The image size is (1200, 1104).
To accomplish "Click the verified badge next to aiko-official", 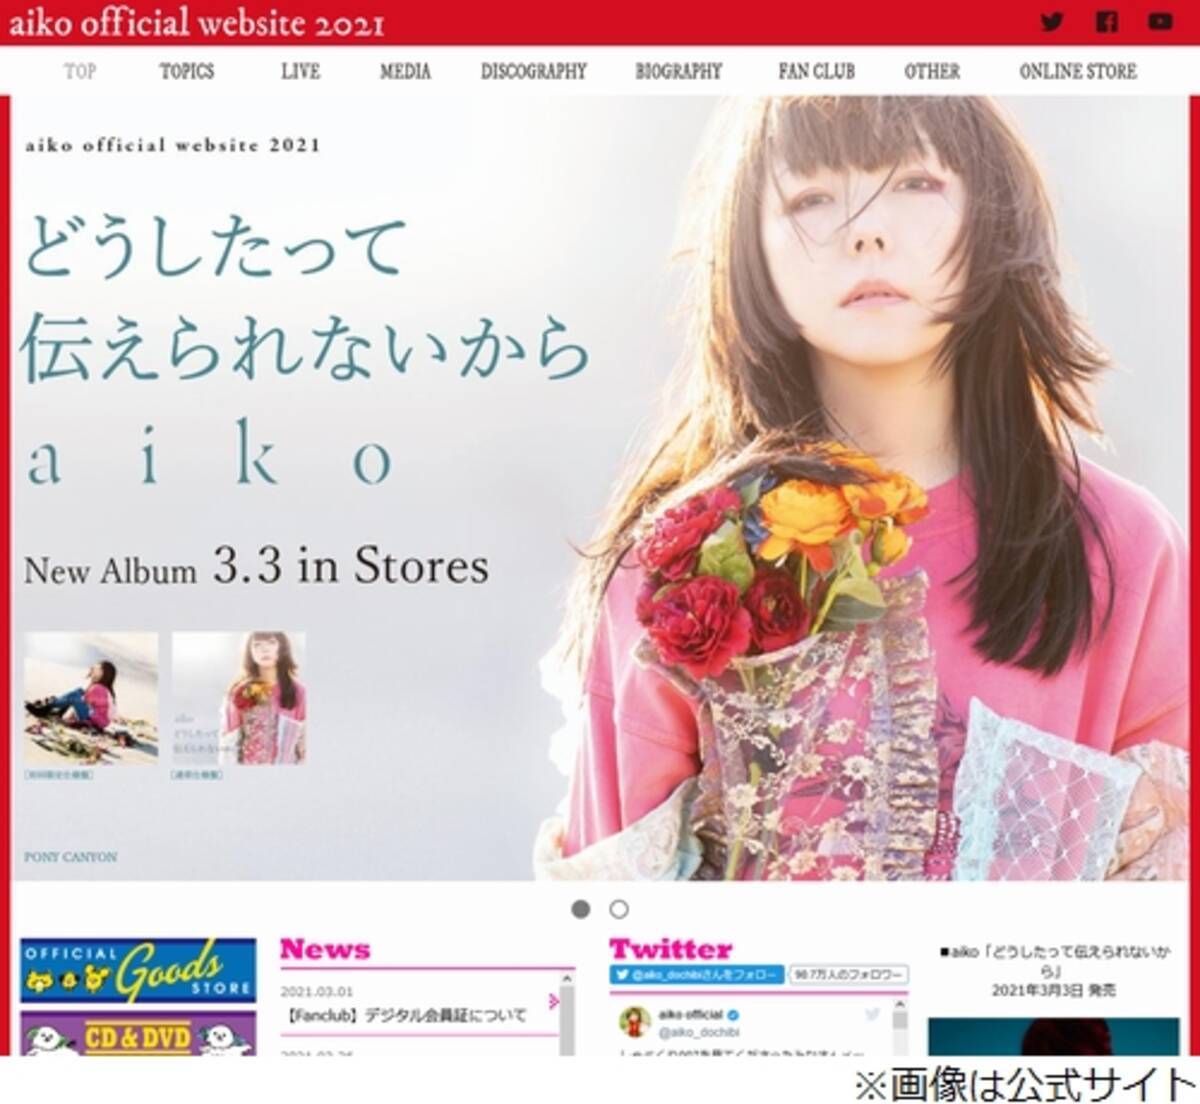I will coord(733,1014).
